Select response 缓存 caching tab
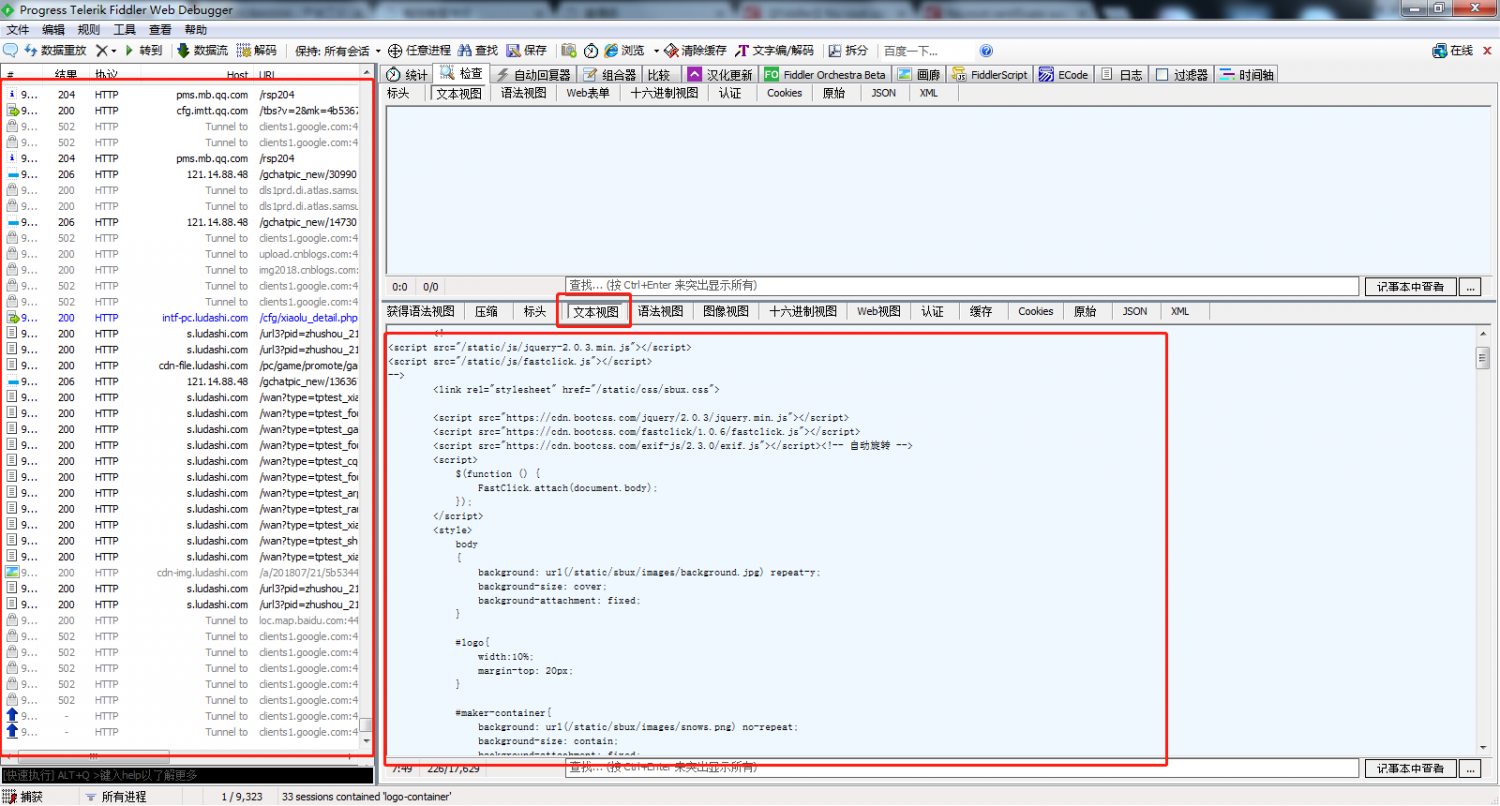Image resolution: width=1500 pixels, height=806 pixels. pos(982,311)
